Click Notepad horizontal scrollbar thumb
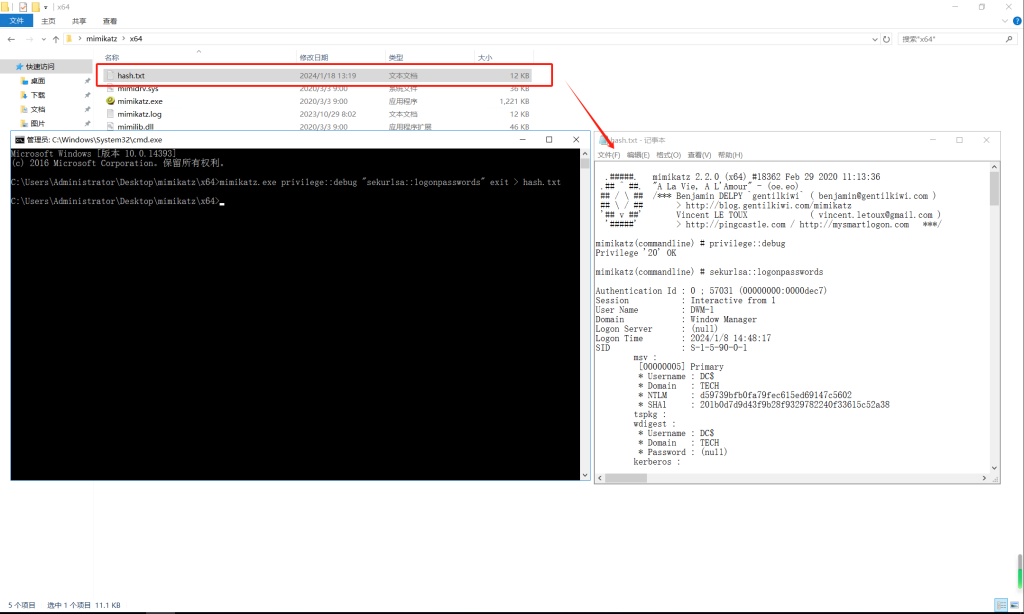The height and width of the screenshot is (614, 1024). 626,478
